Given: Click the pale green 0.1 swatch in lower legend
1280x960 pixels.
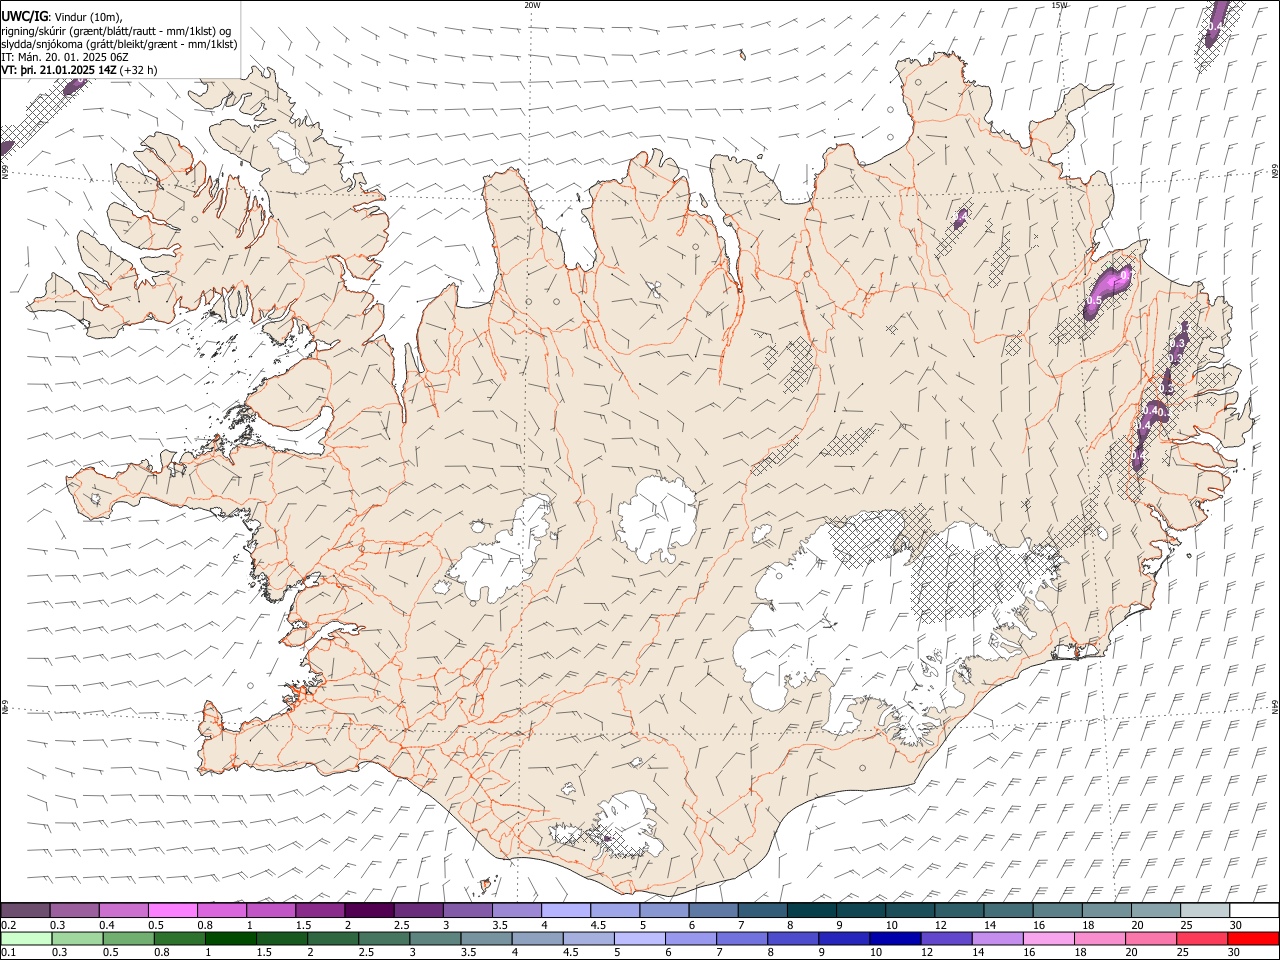Looking at the screenshot, I should [26, 938].
